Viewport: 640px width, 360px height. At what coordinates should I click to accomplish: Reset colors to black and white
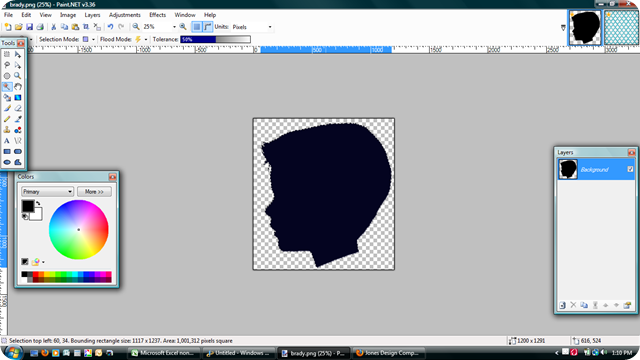point(25,217)
